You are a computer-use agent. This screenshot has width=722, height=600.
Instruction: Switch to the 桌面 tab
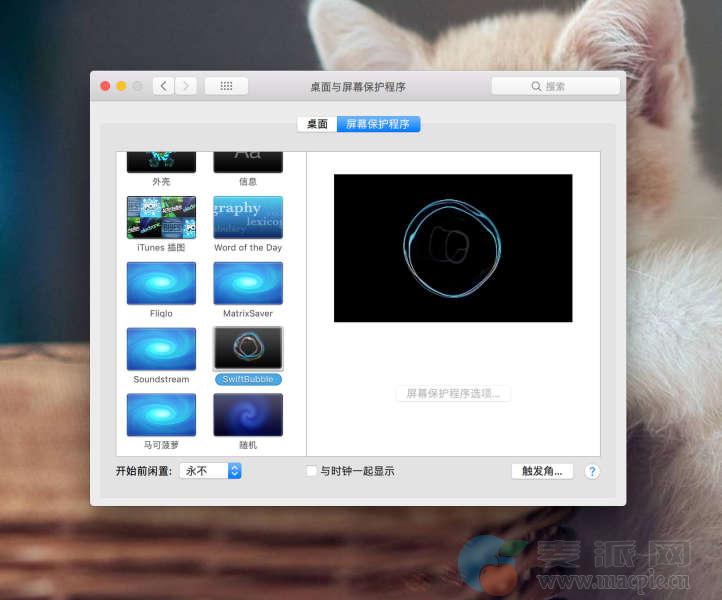click(317, 124)
